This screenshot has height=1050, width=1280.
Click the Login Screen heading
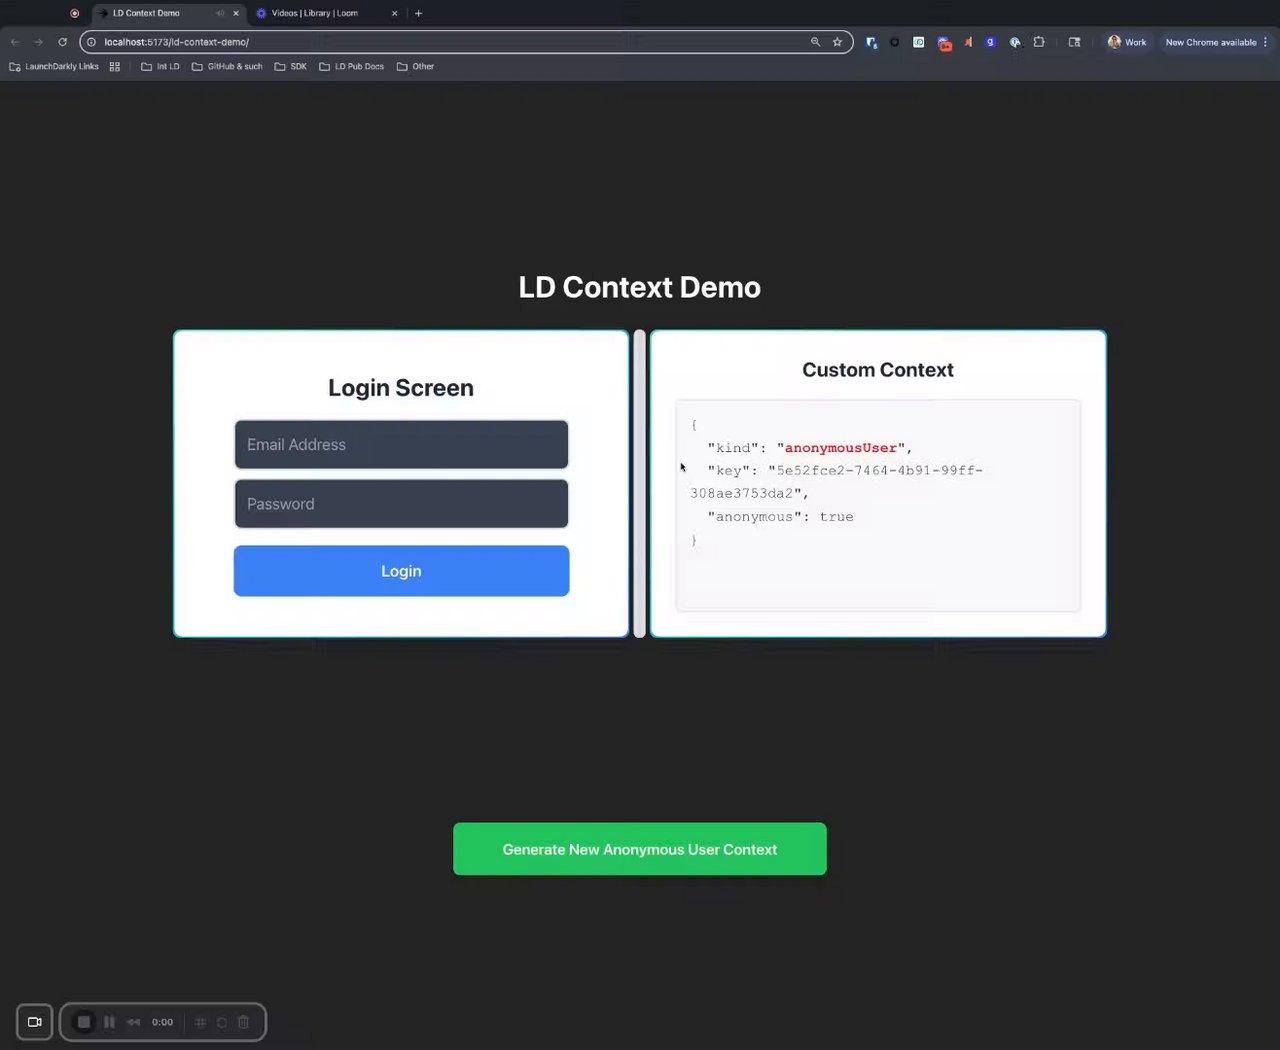[401, 388]
